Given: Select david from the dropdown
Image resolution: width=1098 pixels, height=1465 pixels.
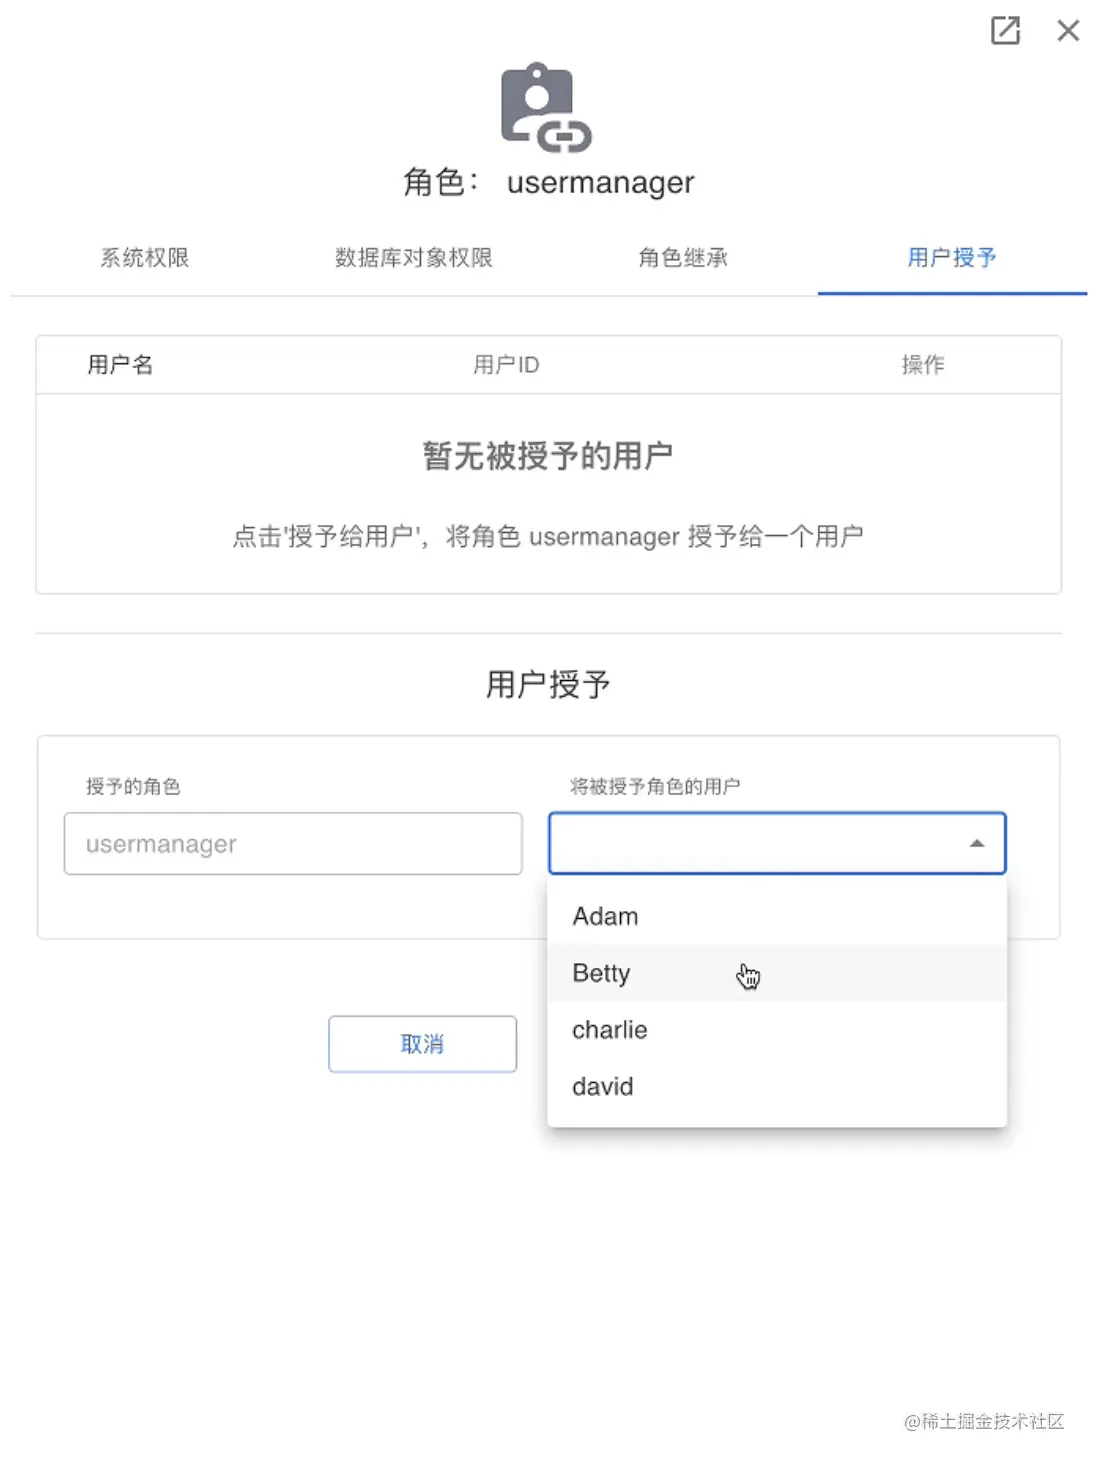Looking at the screenshot, I should (x=777, y=1086).
